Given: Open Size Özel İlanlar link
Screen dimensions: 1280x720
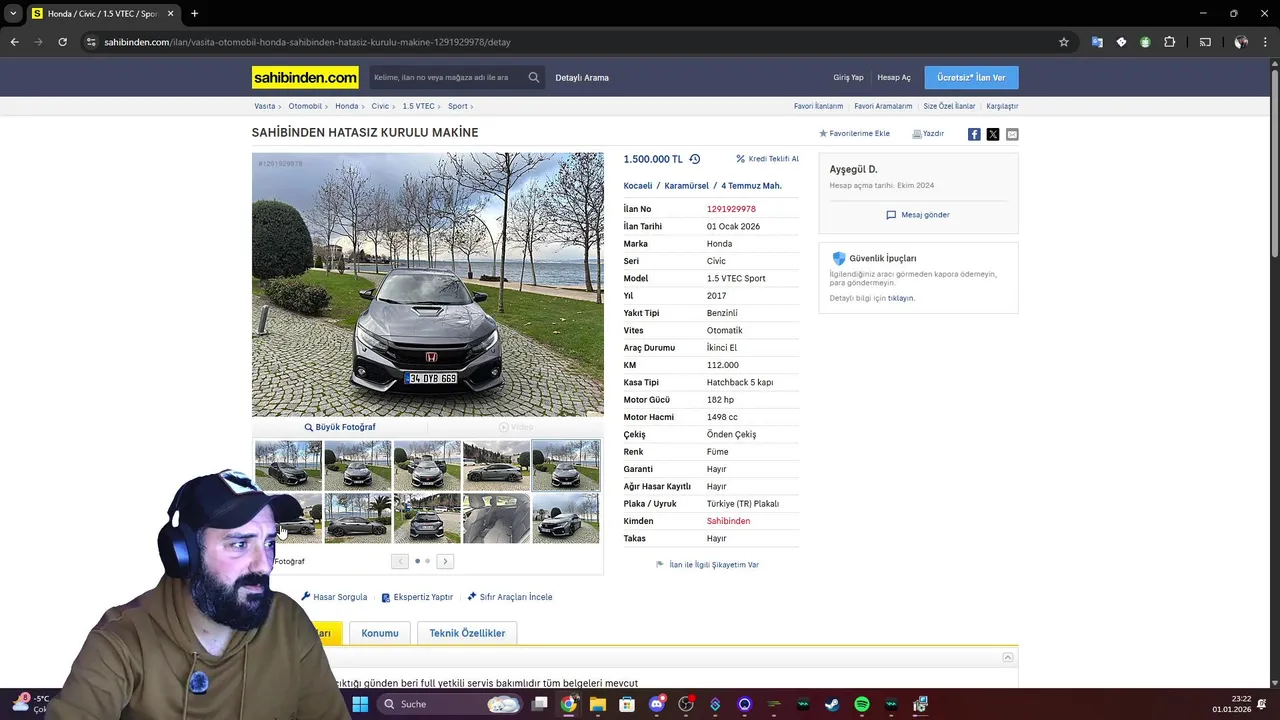Looking at the screenshot, I should coord(949,106).
